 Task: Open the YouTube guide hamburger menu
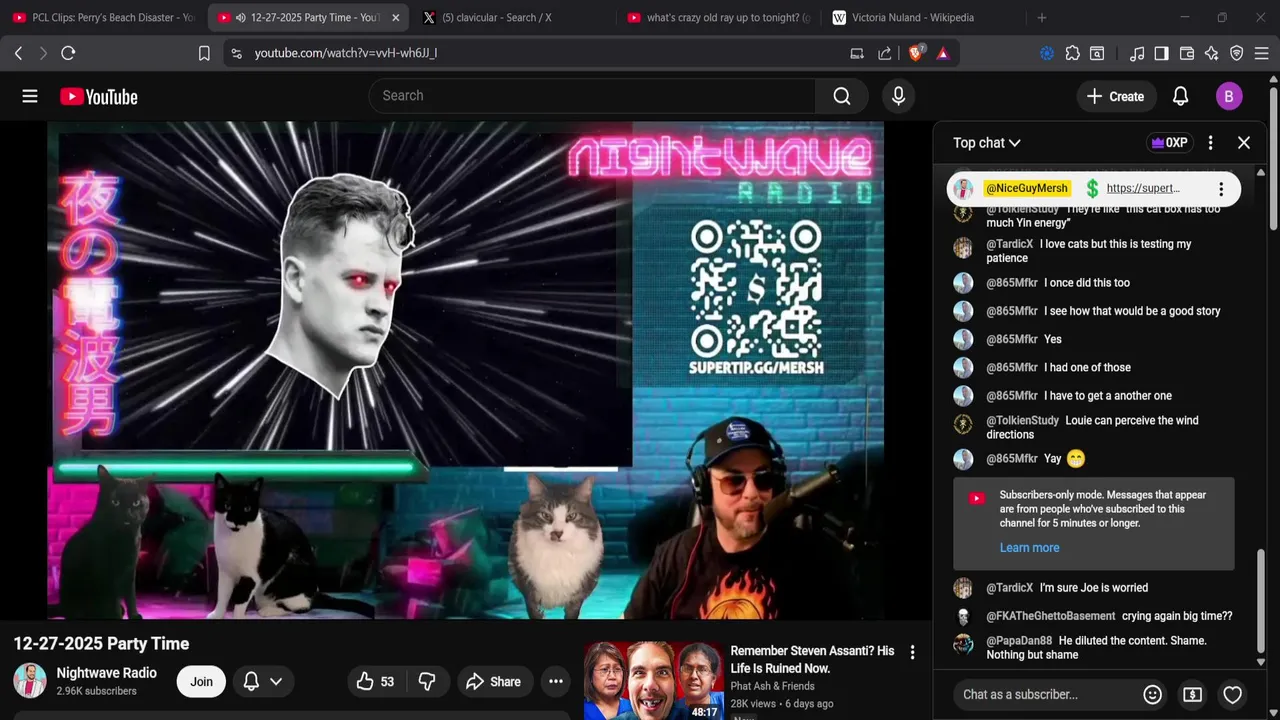coord(30,96)
